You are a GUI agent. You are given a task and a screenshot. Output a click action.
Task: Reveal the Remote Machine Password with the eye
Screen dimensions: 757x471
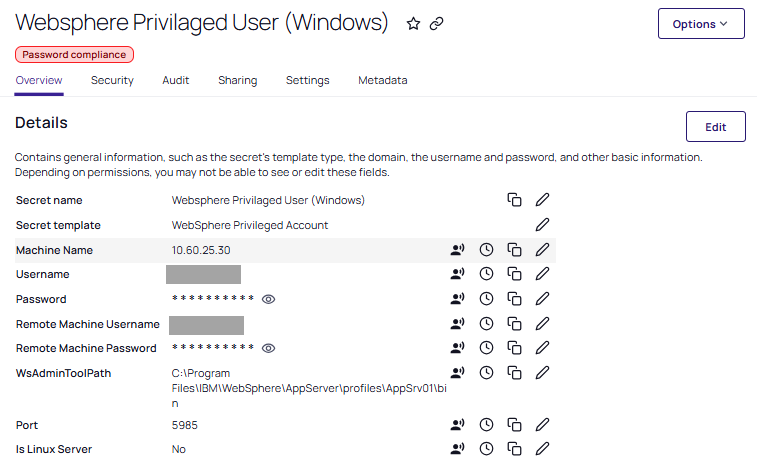point(268,348)
